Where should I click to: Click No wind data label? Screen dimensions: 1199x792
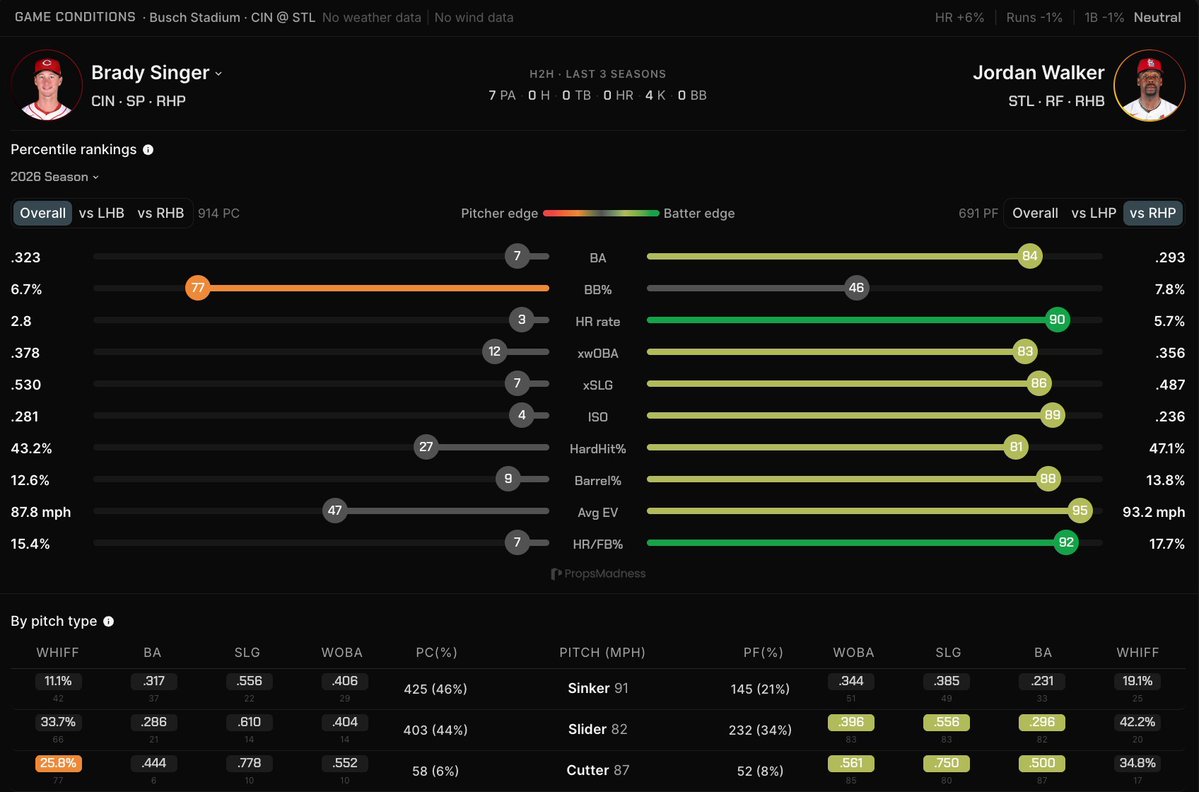(x=474, y=18)
